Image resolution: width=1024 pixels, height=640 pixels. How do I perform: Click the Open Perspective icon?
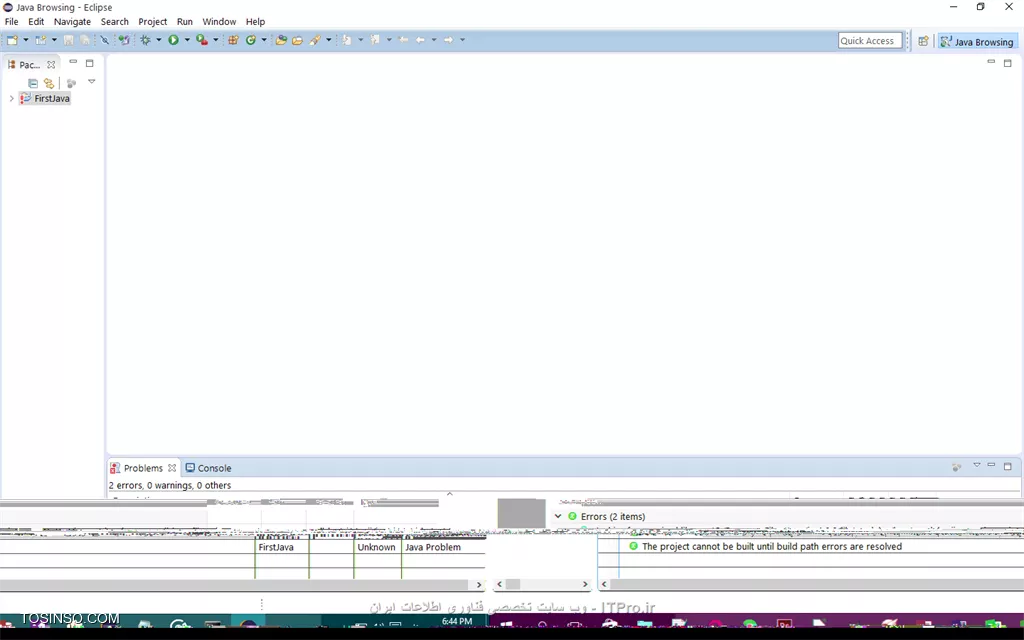pyautogui.click(x=923, y=41)
